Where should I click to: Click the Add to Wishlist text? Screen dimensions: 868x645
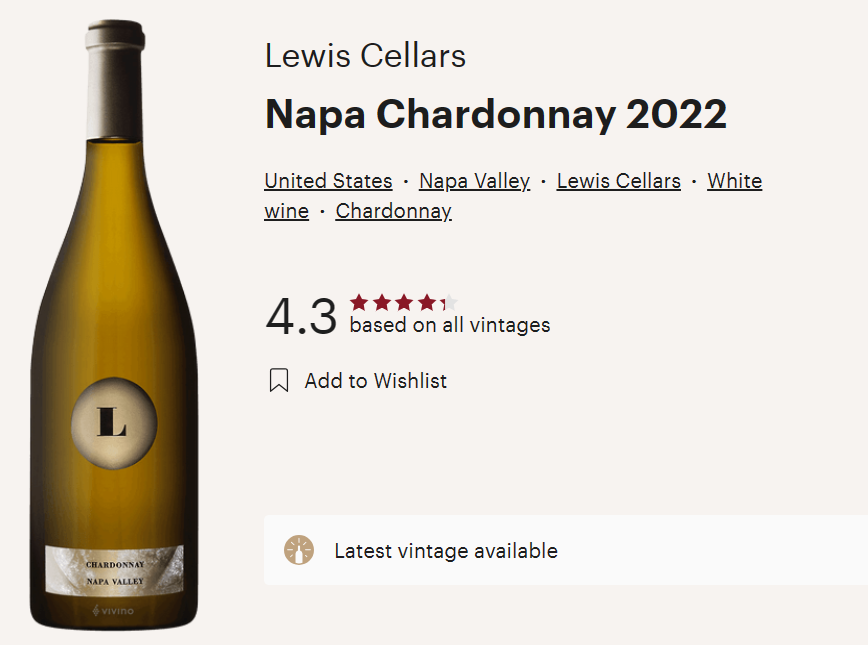tap(375, 381)
